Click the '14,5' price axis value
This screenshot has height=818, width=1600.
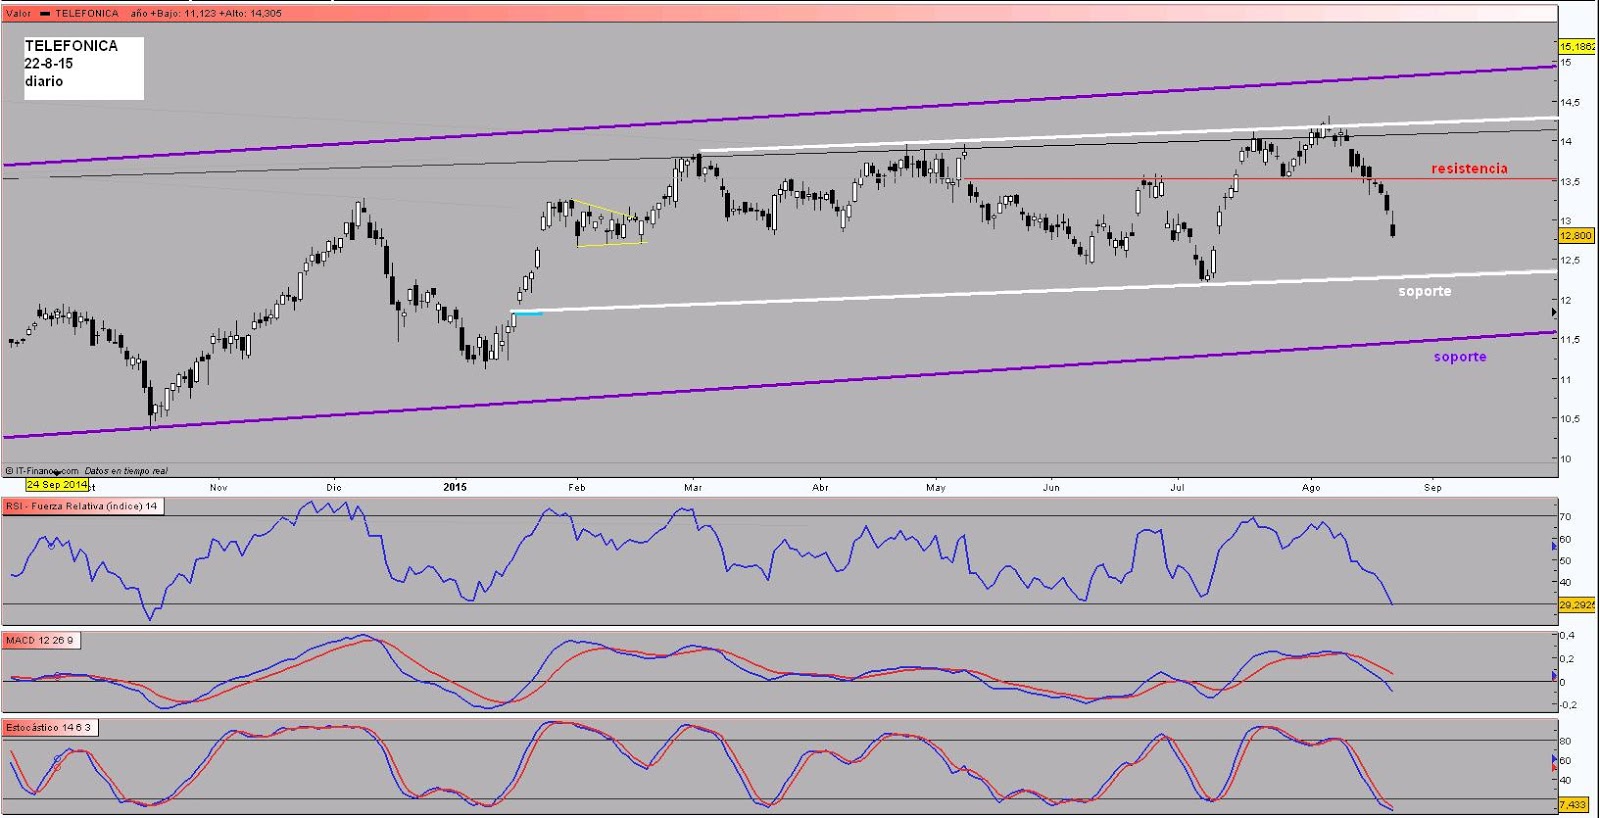[x=1570, y=102]
